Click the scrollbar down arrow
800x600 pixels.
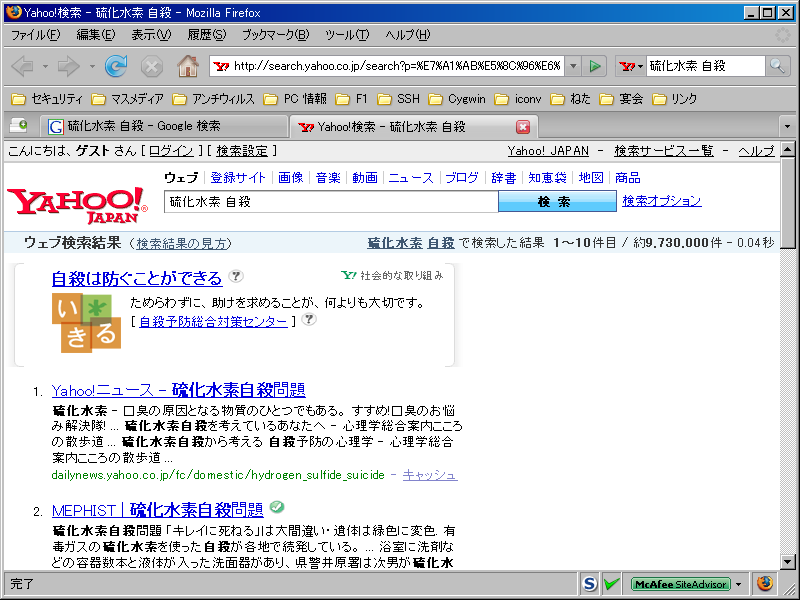point(787,562)
